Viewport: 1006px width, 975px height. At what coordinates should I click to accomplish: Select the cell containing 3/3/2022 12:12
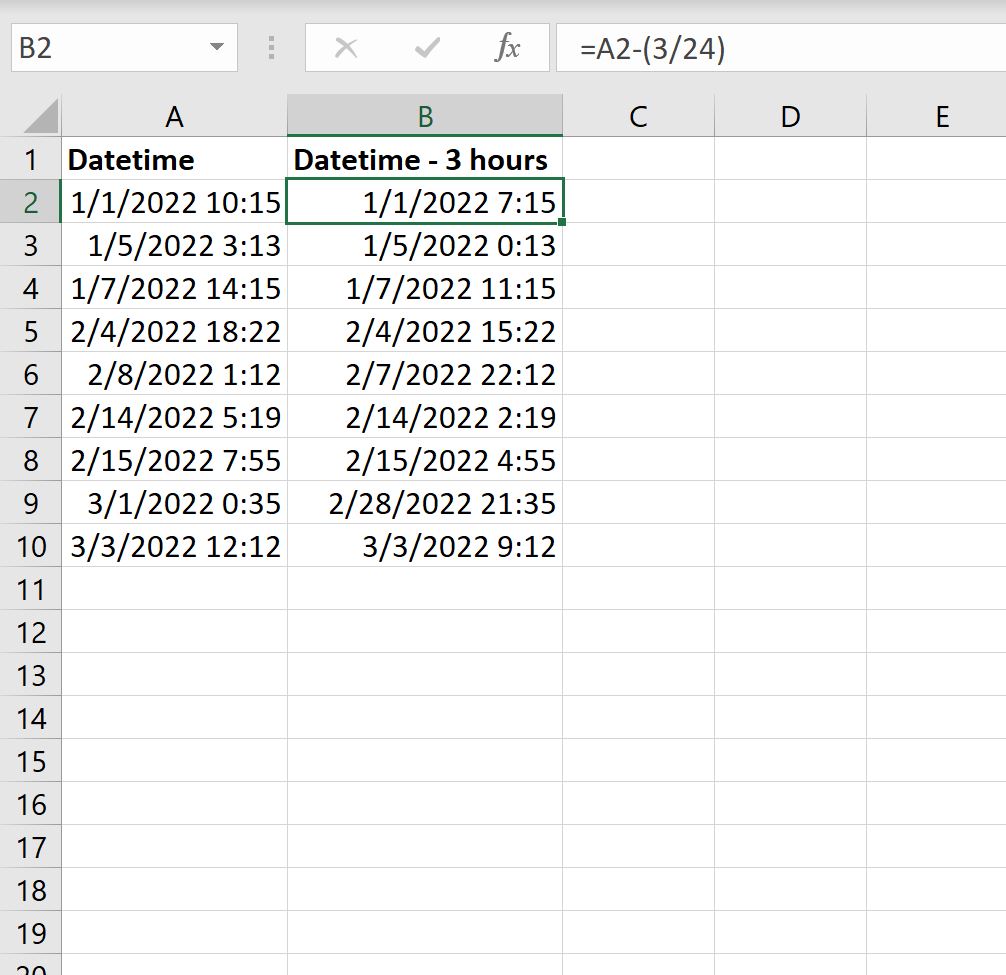[x=174, y=546]
